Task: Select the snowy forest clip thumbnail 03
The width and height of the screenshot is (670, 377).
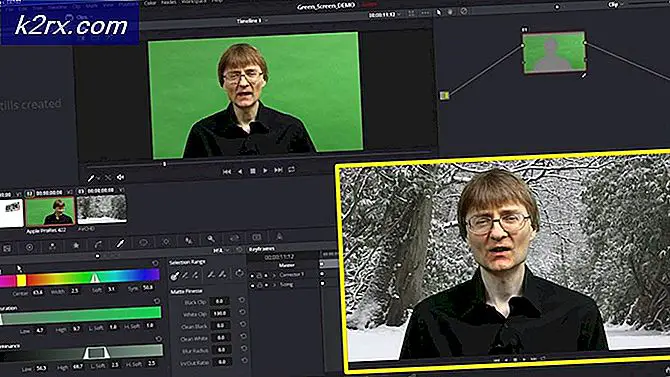Action: [x=102, y=209]
